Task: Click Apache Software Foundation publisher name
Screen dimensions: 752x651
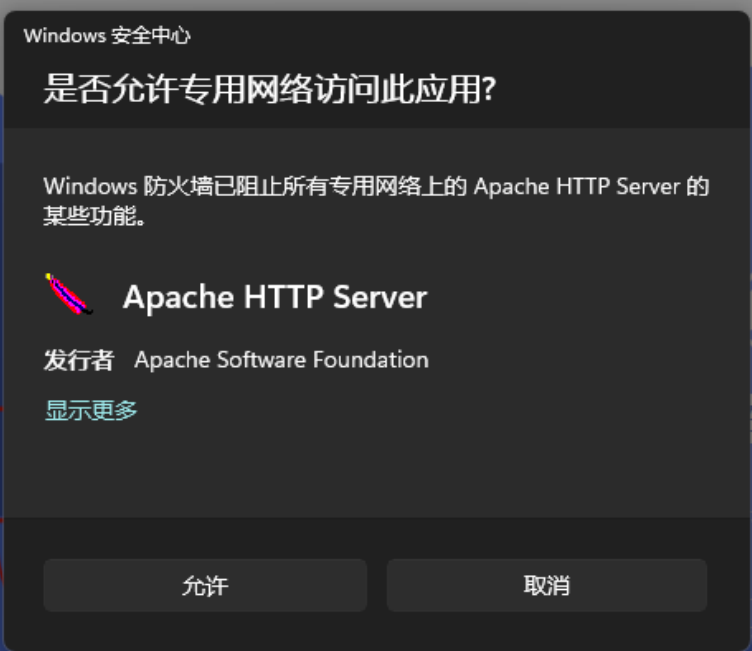Action: click(x=281, y=360)
